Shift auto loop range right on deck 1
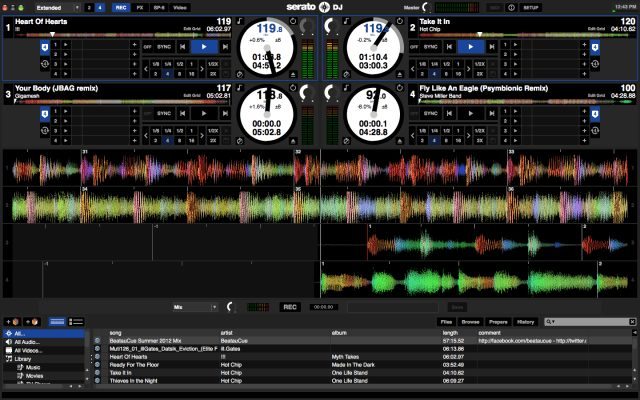640x400 pixels. click(x=202, y=69)
